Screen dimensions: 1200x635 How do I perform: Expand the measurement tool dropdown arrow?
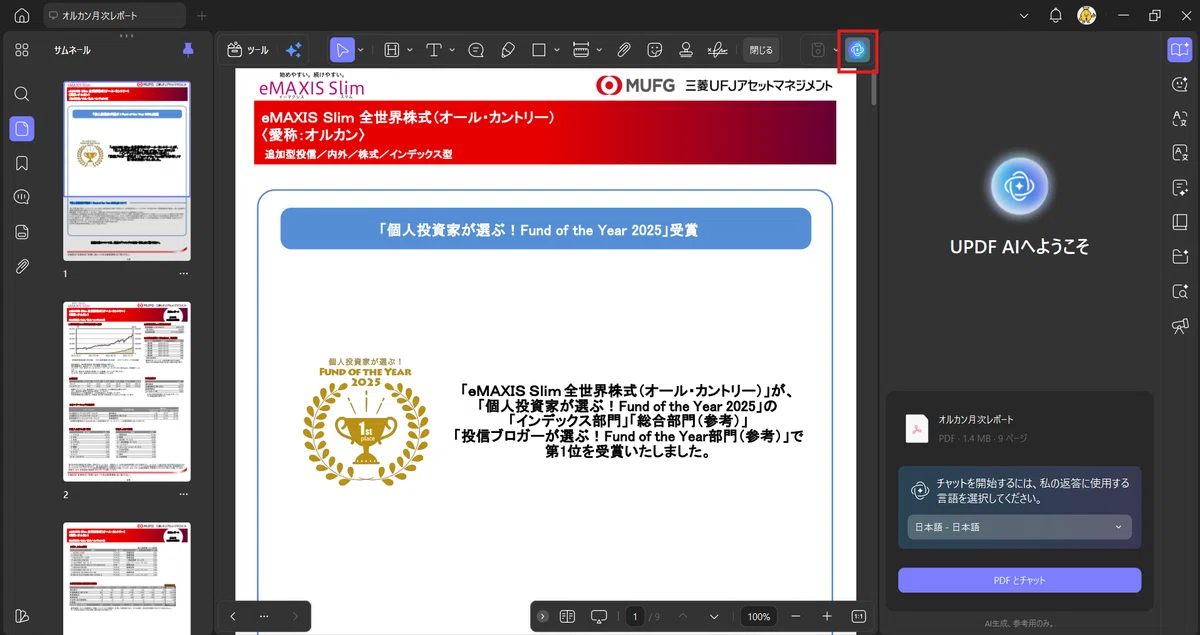point(599,50)
